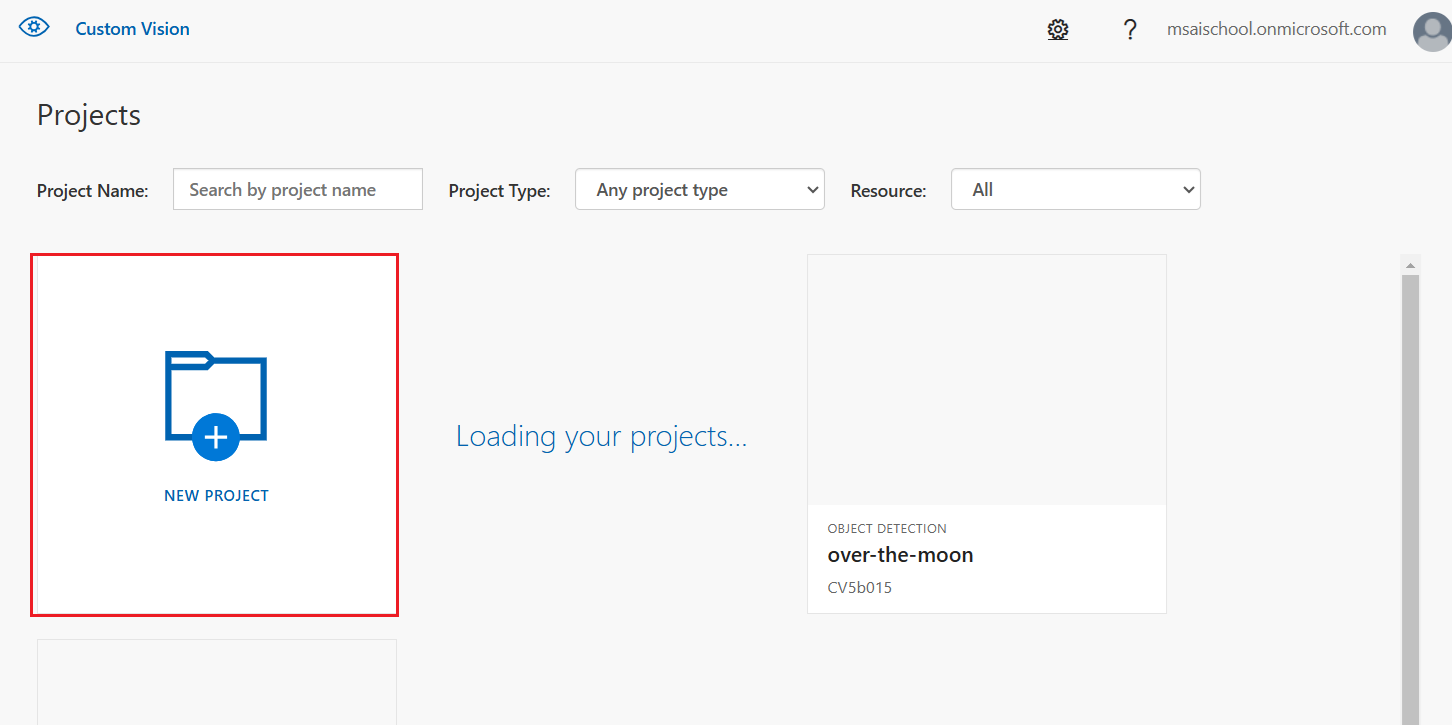Click msaischool.onmicrosoft.com account name
The height and width of the screenshot is (725, 1452).
[1277, 29]
